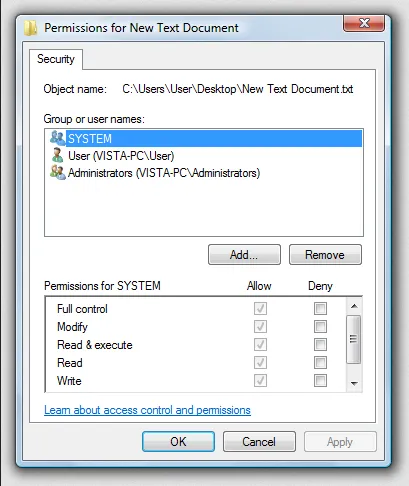409x486 pixels.
Task: Click the Add... button
Action: [x=244, y=255]
